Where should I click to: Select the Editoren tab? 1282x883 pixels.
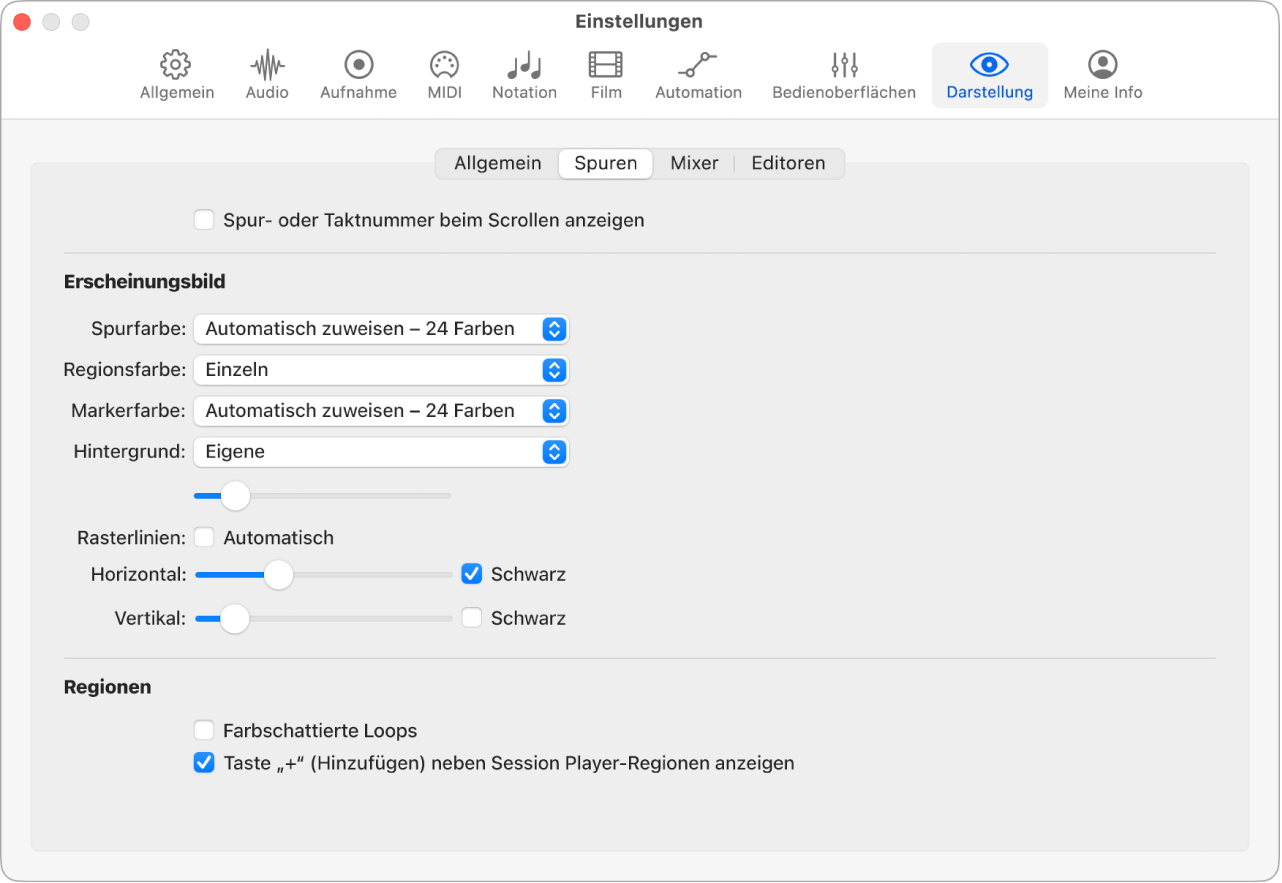coord(788,163)
